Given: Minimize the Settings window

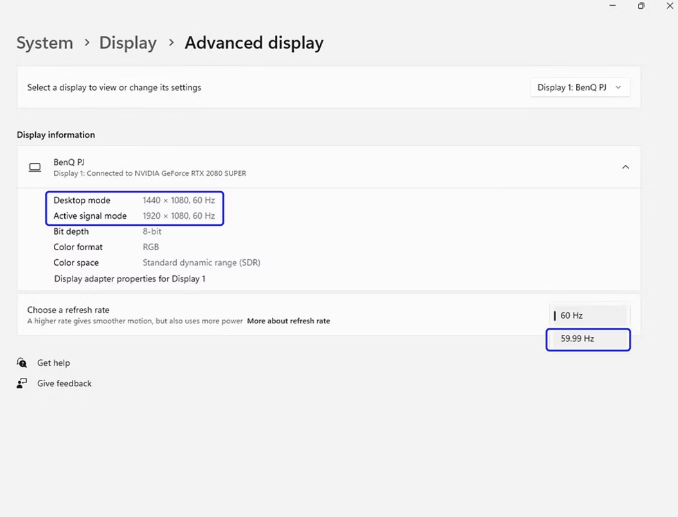Looking at the screenshot, I should (612, 6).
